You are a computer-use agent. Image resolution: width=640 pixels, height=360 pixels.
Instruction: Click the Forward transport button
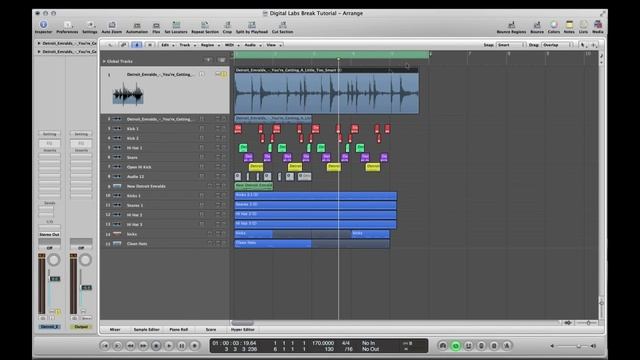143,346
